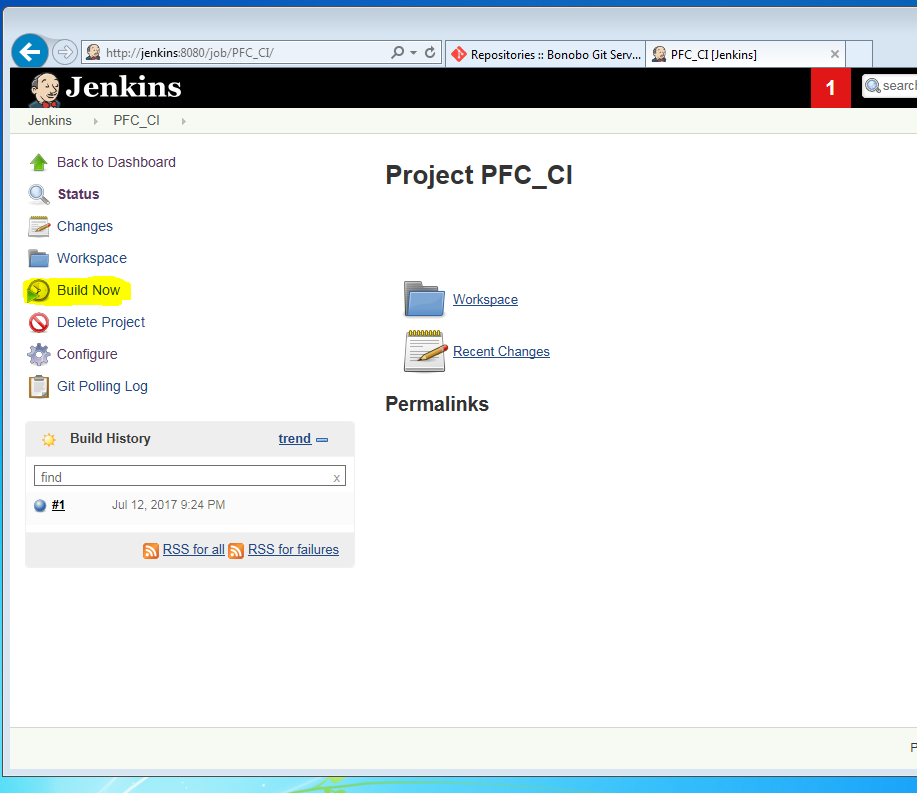917x793 pixels.
Task: Open the Git Polling Log link
Action: (x=102, y=387)
